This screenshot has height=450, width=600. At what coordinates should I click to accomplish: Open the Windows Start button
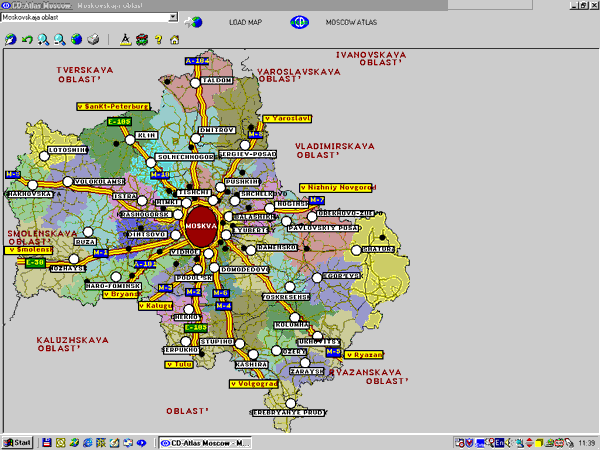(18, 443)
